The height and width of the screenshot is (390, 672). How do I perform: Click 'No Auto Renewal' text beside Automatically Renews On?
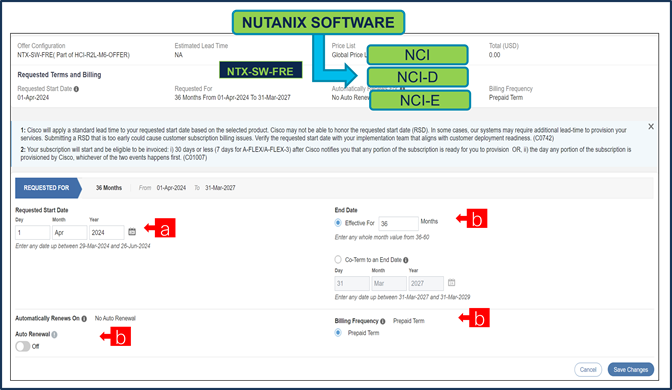click(x=115, y=318)
